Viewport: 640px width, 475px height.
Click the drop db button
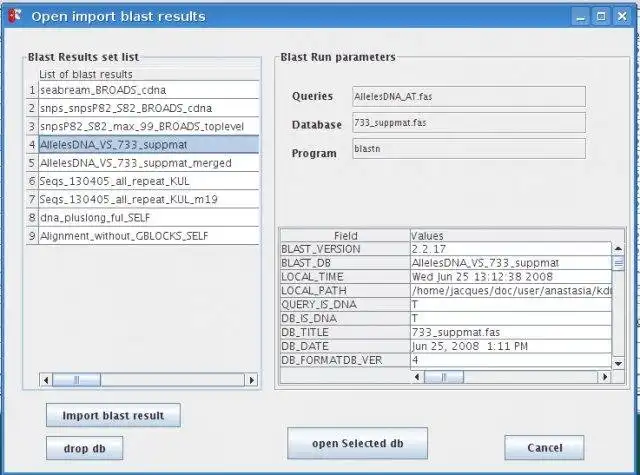pyautogui.click(x=84, y=448)
